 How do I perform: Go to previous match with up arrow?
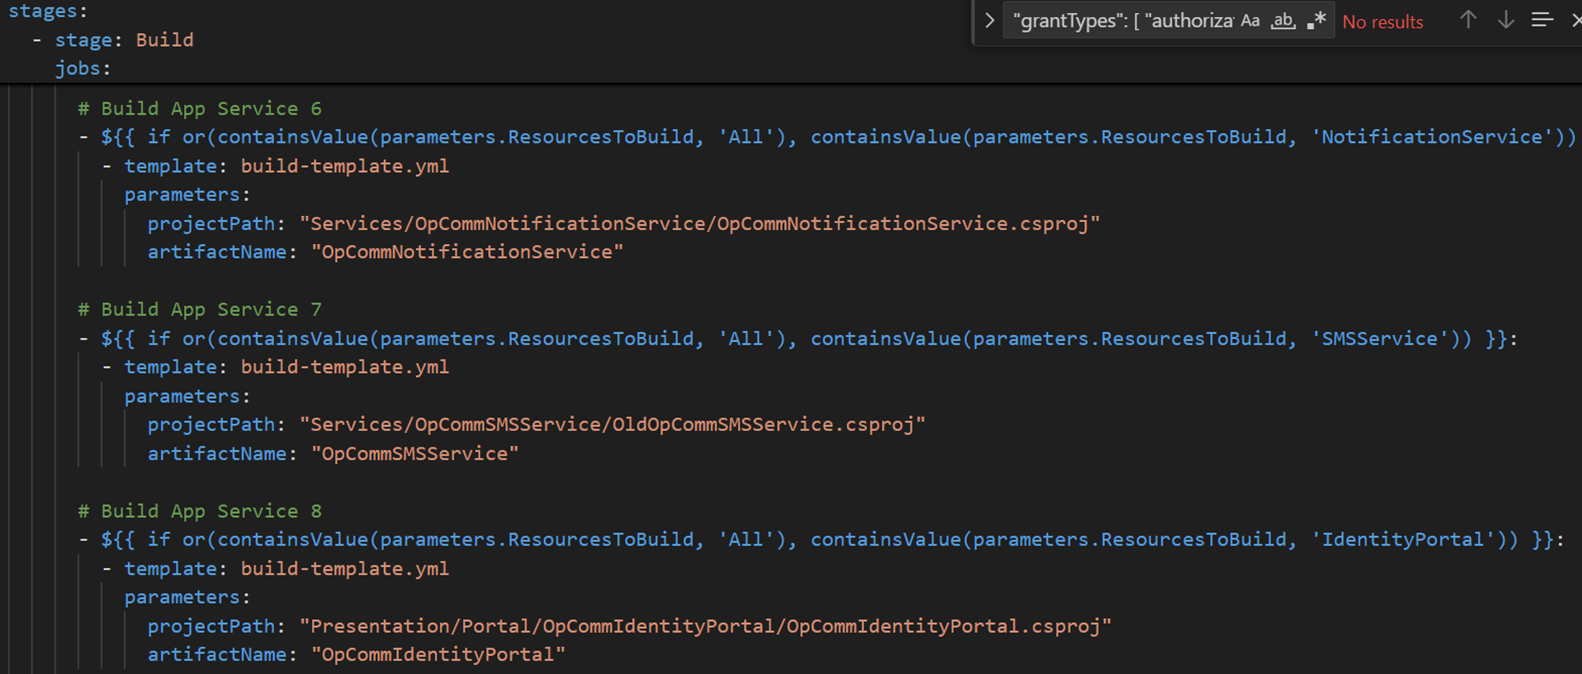[x=1468, y=20]
